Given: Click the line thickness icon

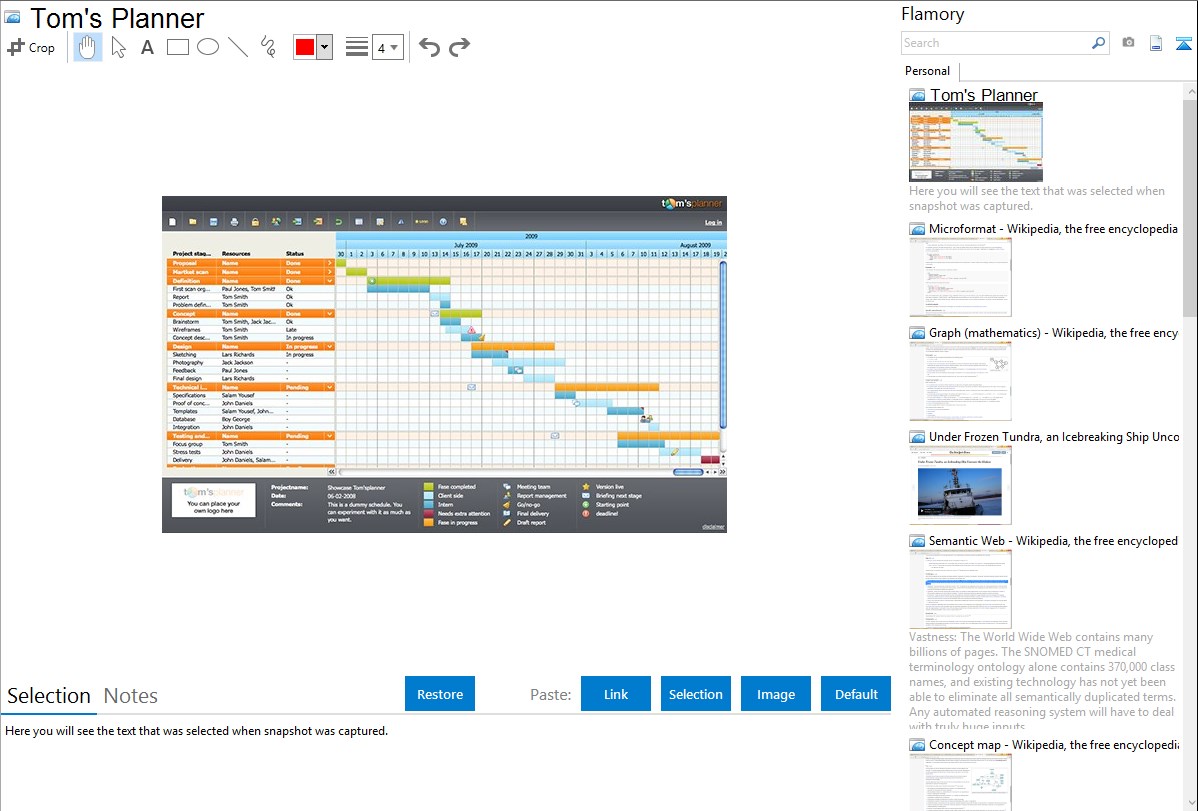Looking at the screenshot, I should [356, 47].
